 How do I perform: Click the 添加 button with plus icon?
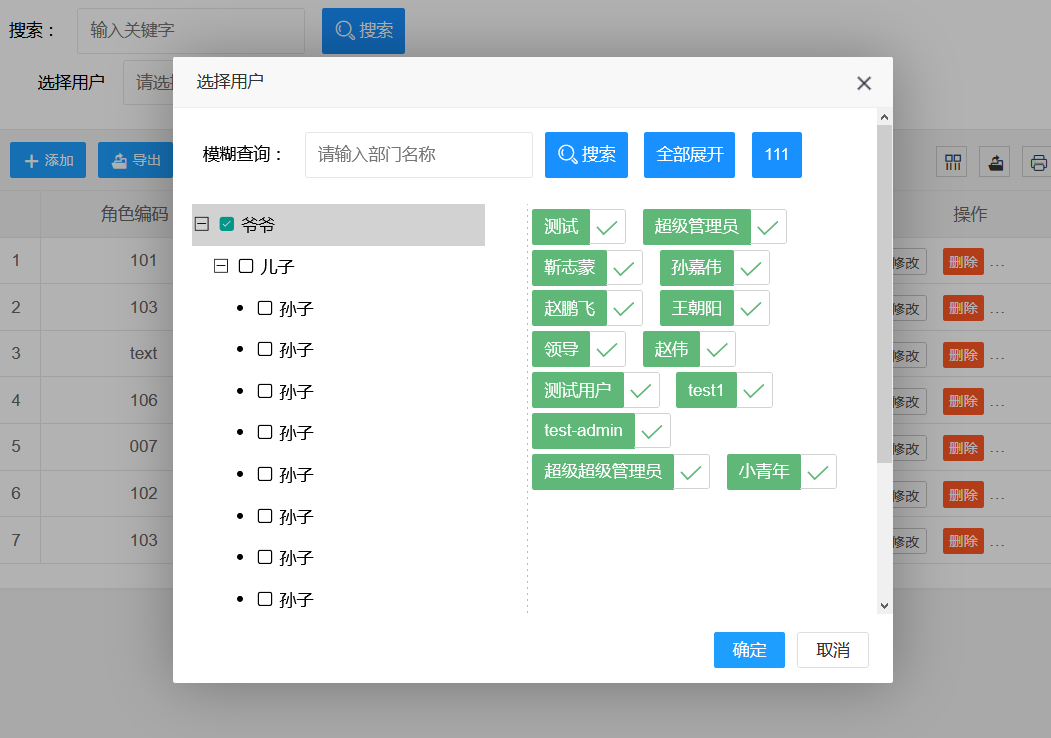pos(47,159)
